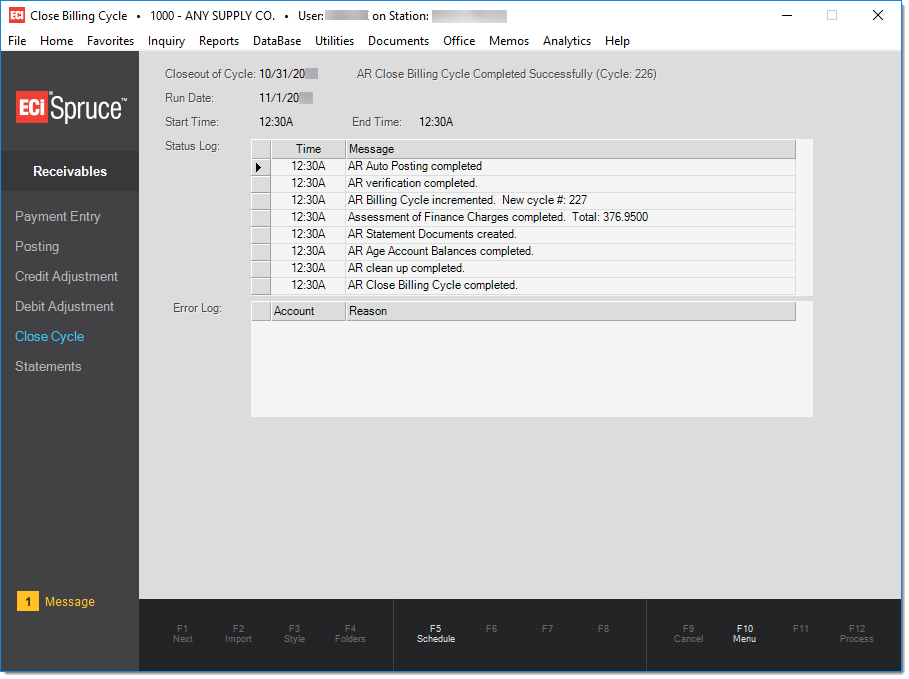Click 'AR Close Billing Cycle Completed Successfully' status text
Viewport: 909px width, 679px height.
pos(506,74)
